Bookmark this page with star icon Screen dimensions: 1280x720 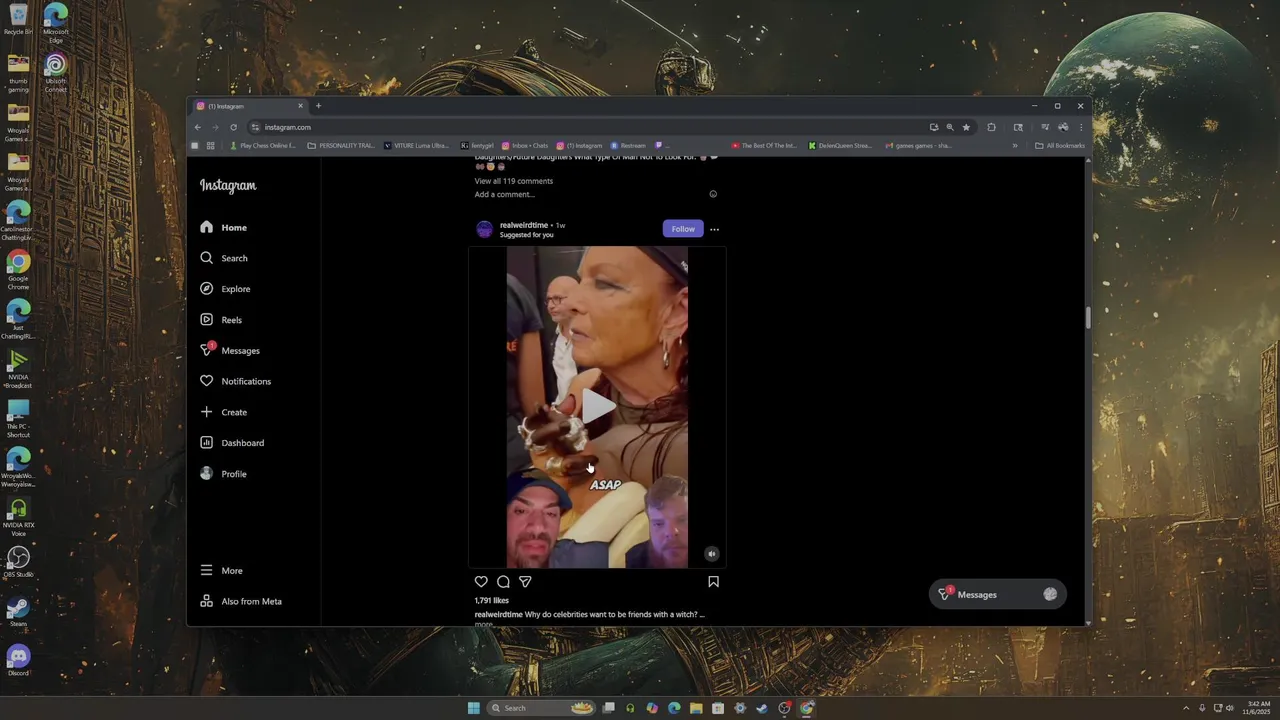[966, 127]
